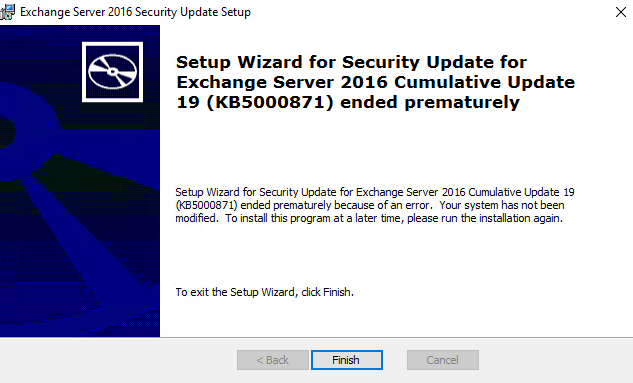Click the line 'To exit the Setup Wizard'
This screenshot has width=633, height=383.
coord(264,292)
